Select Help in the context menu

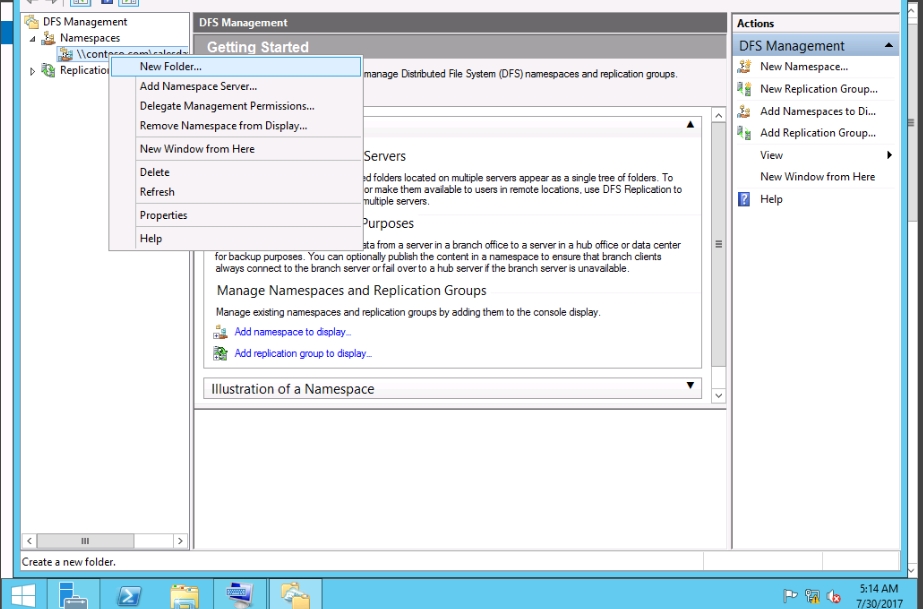(x=236, y=238)
